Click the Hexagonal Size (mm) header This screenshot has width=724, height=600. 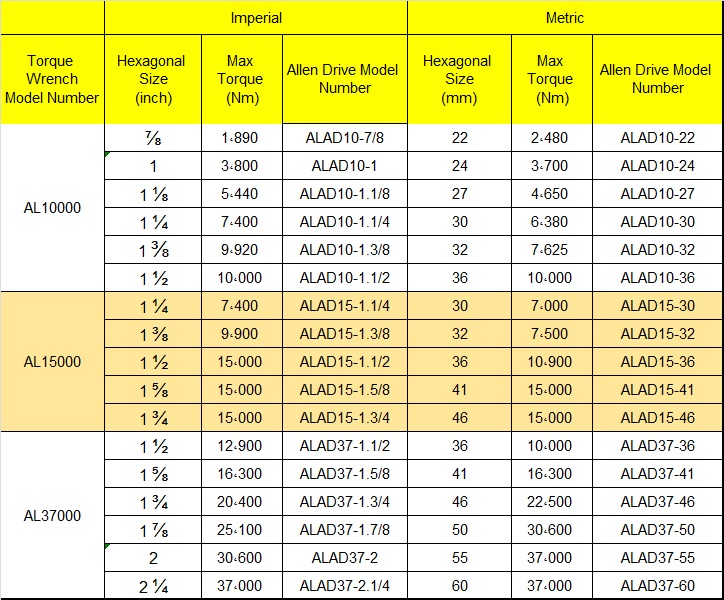(x=459, y=79)
